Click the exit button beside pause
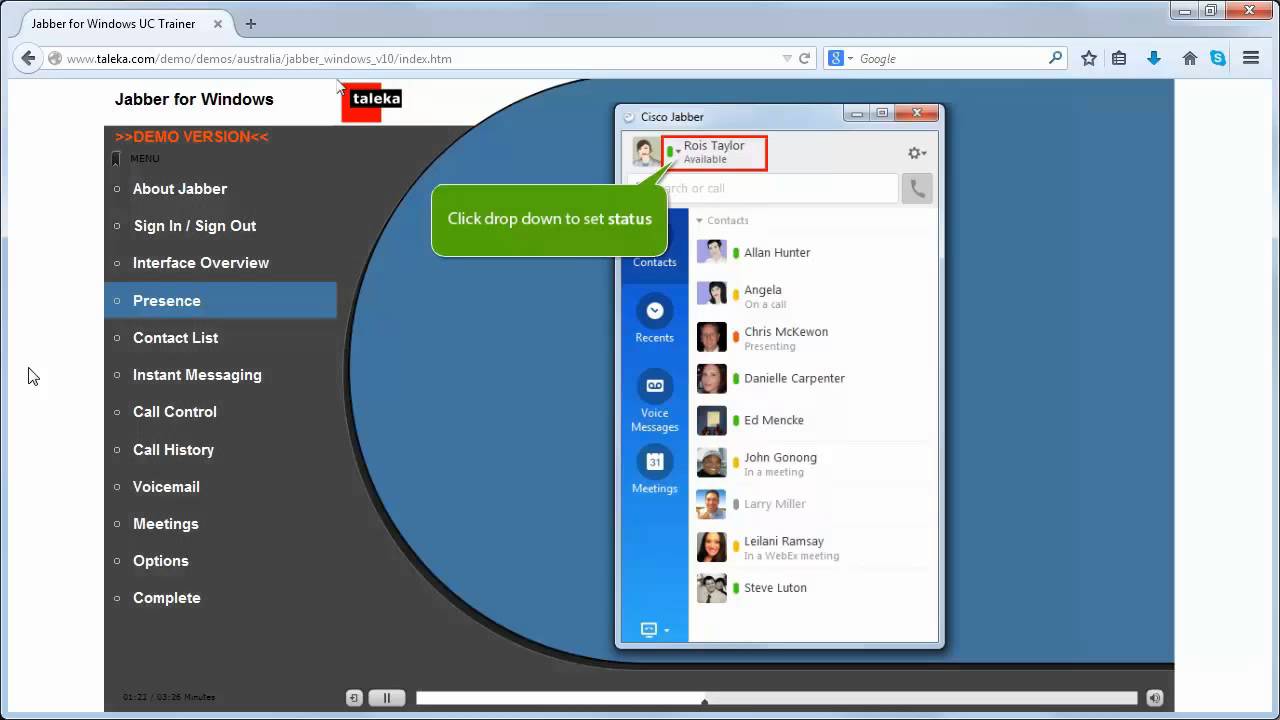1280x720 pixels. click(354, 698)
